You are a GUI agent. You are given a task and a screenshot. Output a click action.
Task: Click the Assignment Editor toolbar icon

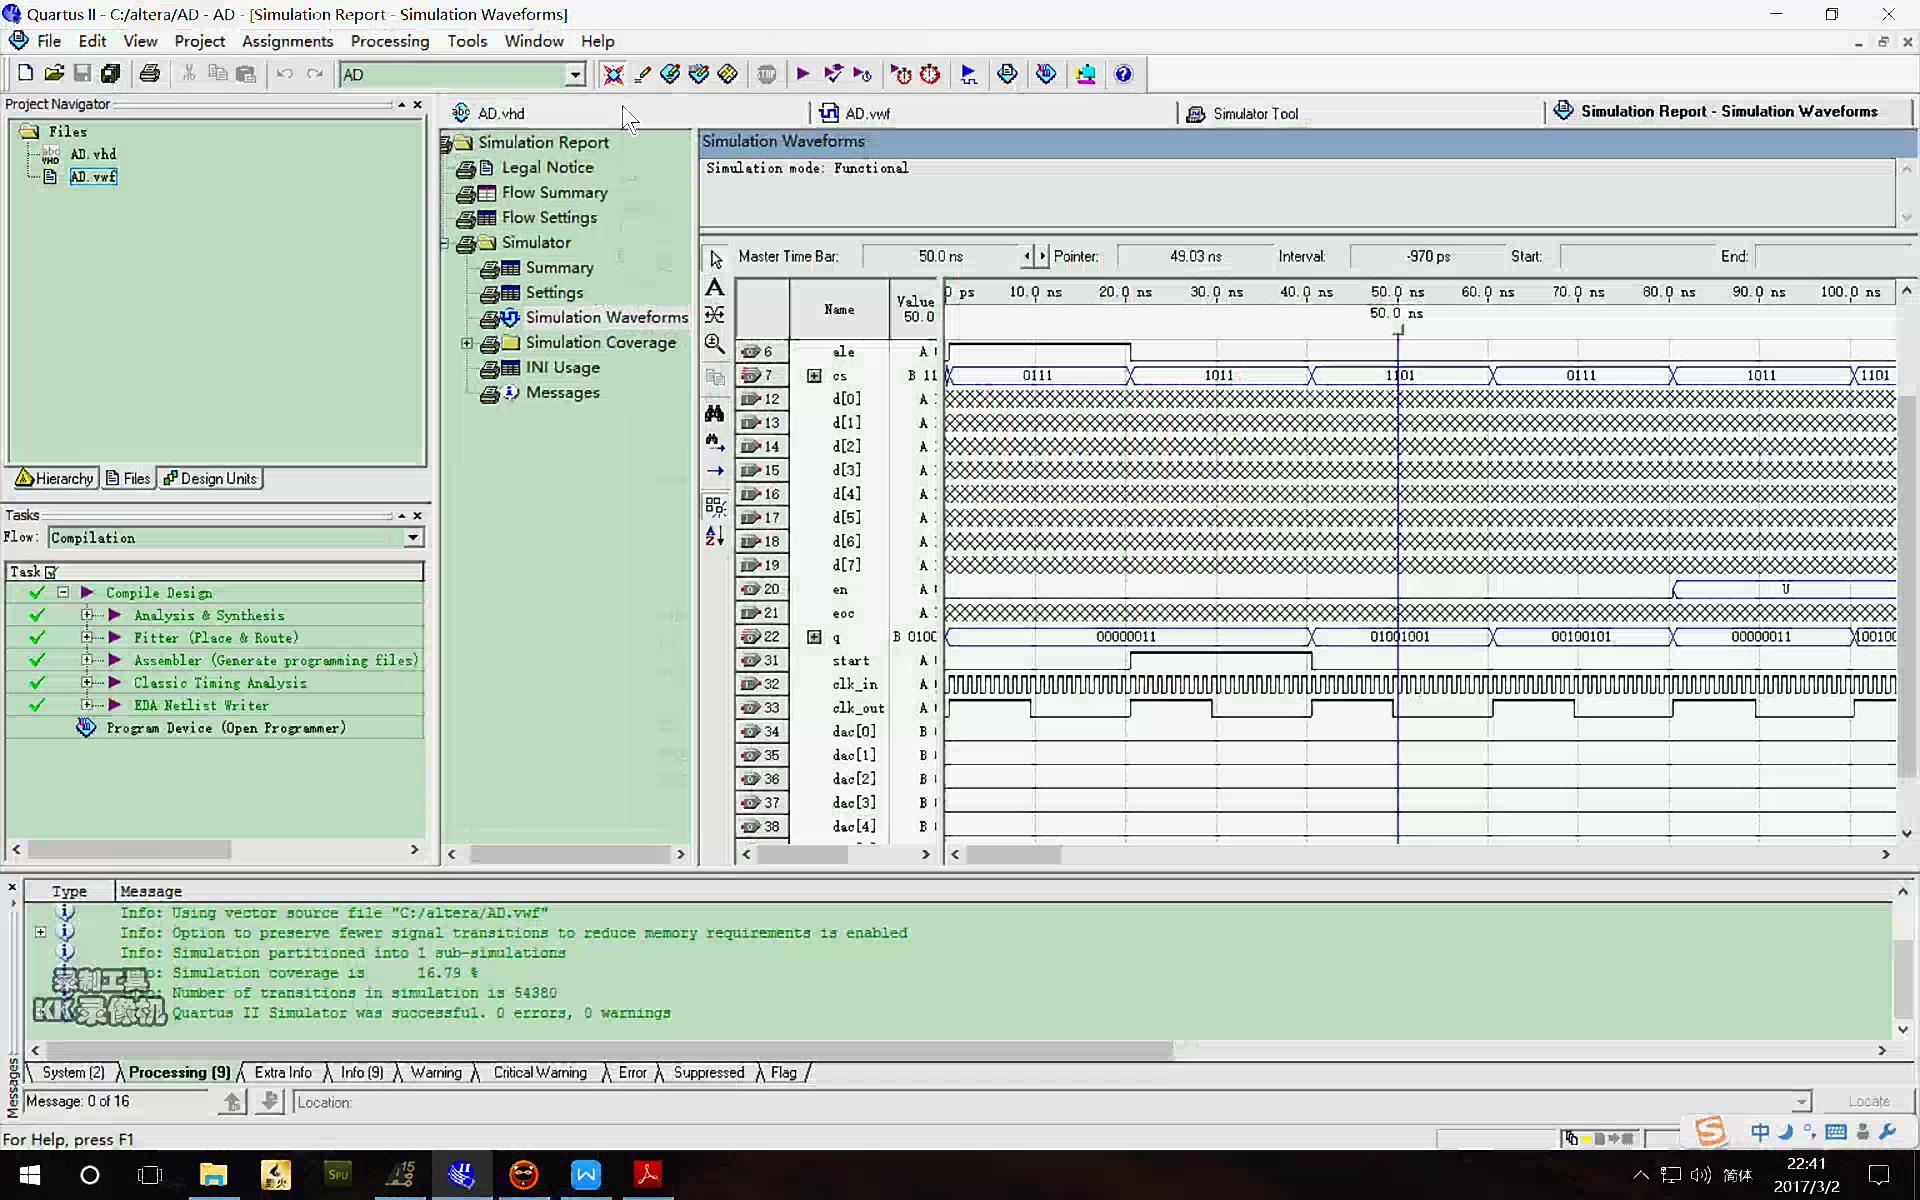pyautogui.click(x=670, y=74)
